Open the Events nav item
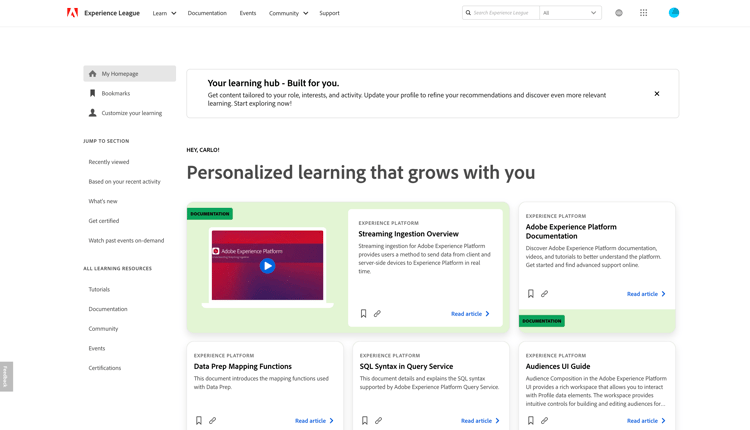750x430 pixels. point(248,13)
